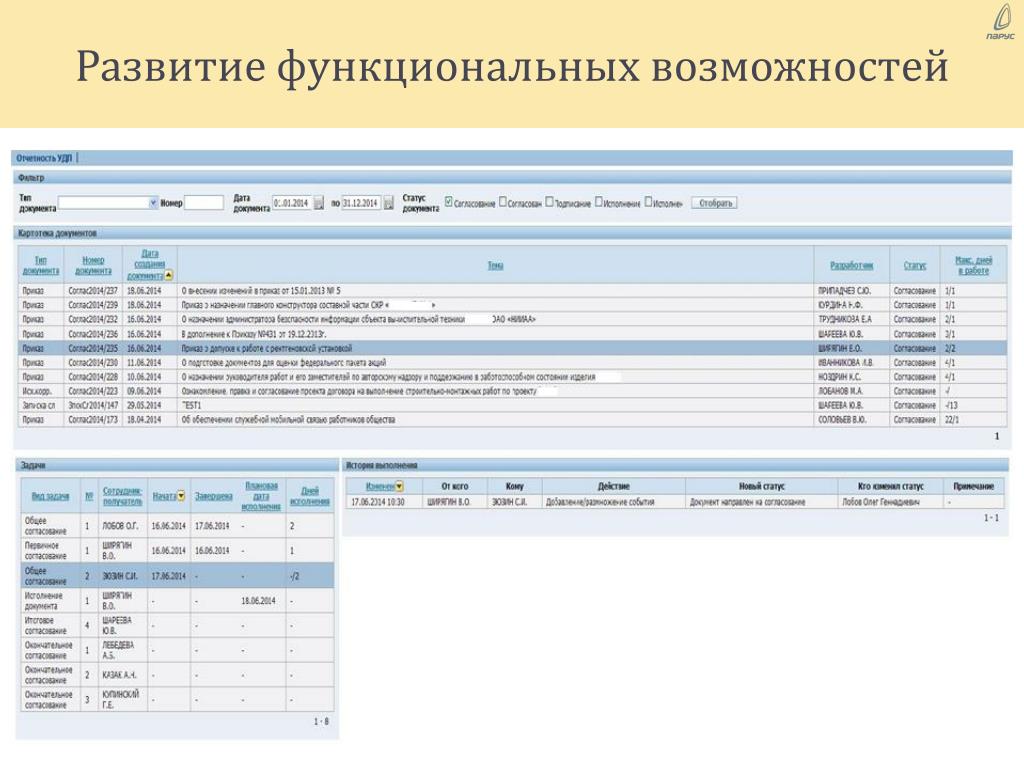Select highlighted task row ЗЮЗИН С.И.
This screenshot has width=1024, height=768.
coord(177,576)
